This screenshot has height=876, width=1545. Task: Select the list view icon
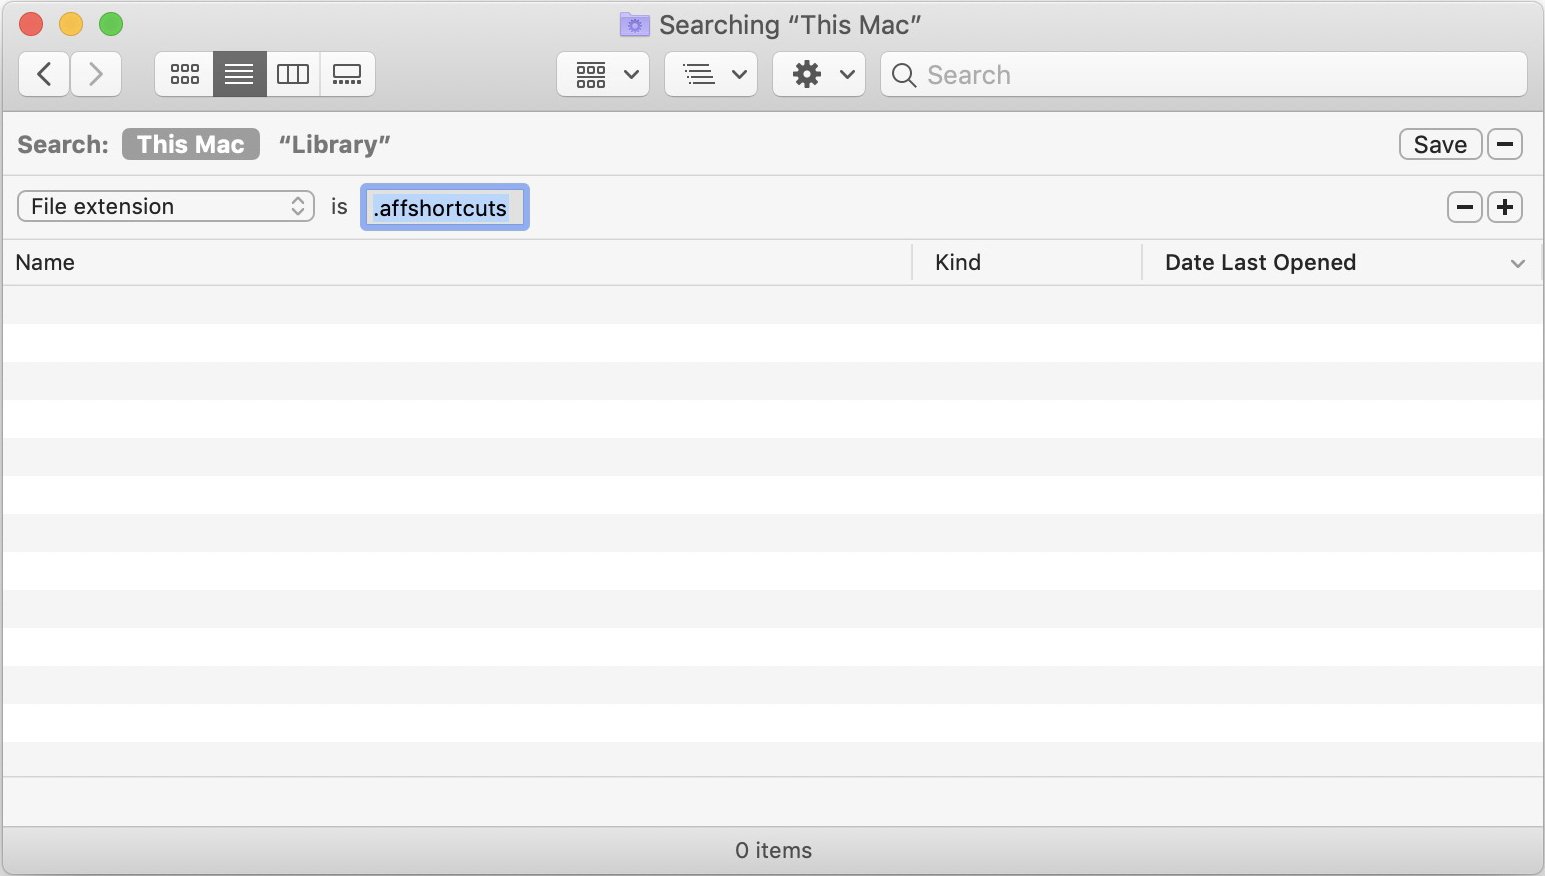click(x=238, y=74)
